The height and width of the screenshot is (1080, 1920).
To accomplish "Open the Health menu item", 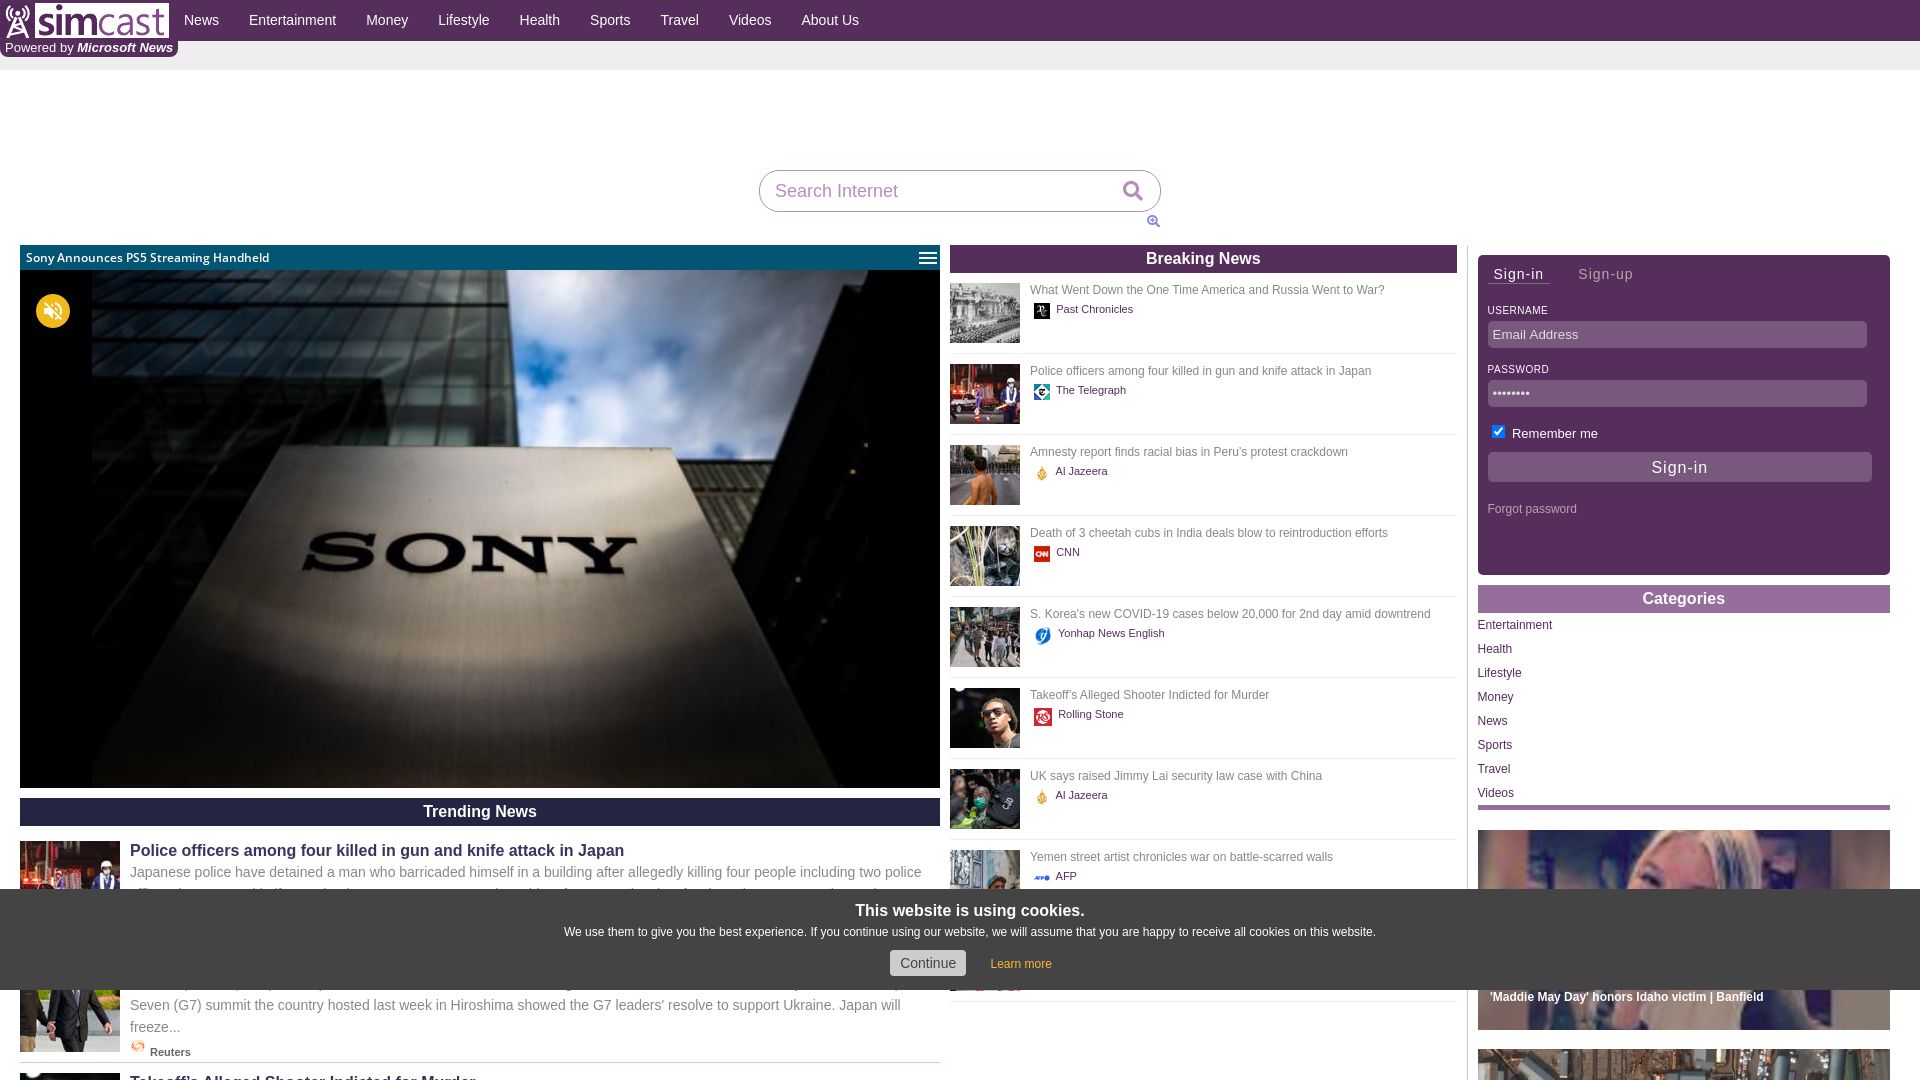I will (540, 20).
